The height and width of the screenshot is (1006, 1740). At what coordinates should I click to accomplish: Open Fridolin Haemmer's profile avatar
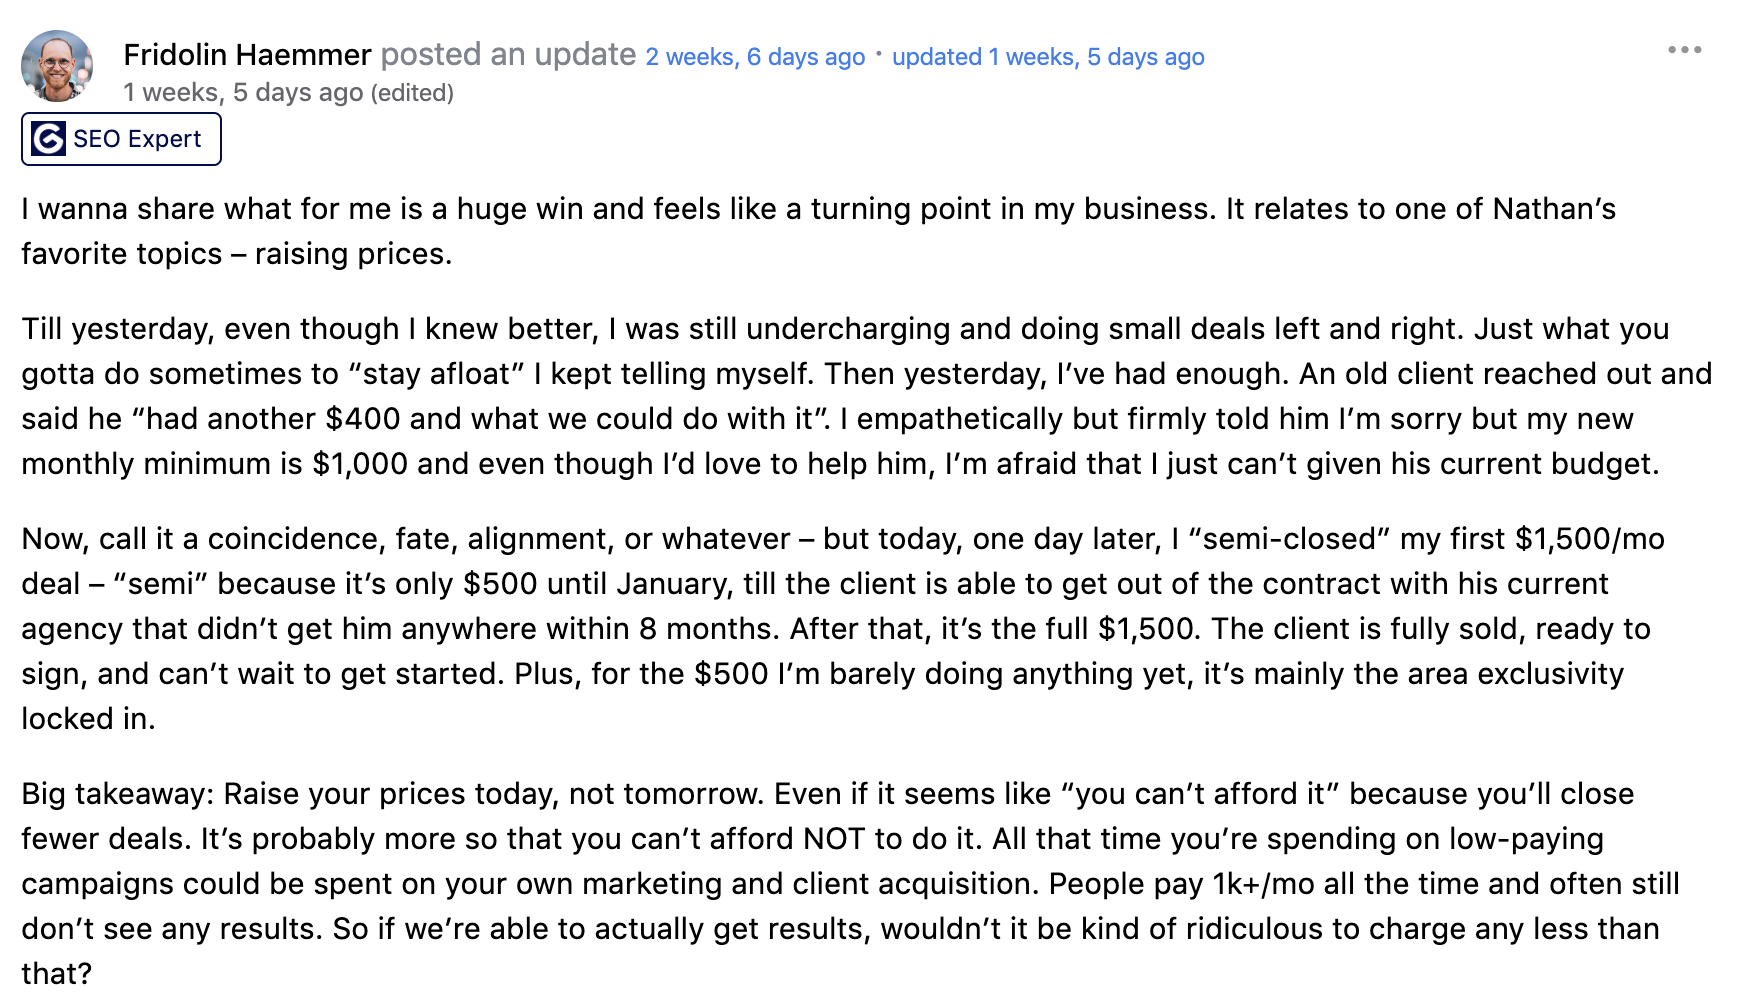pos(57,66)
